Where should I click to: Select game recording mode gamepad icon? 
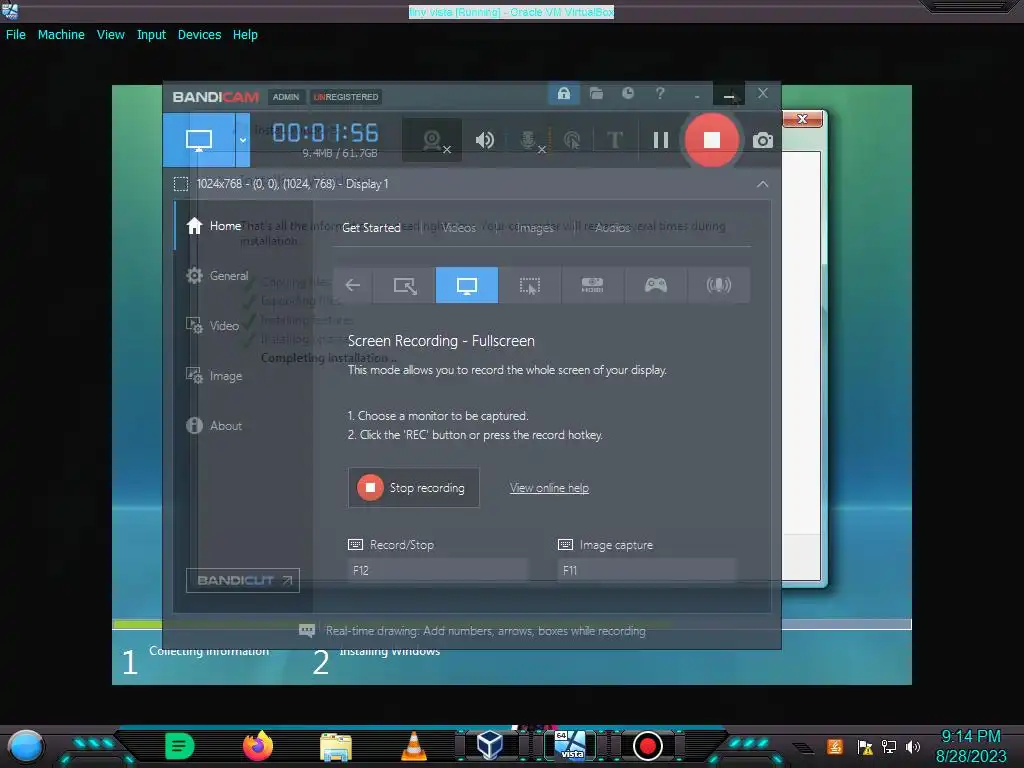pyautogui.click(x=655, y=285)
